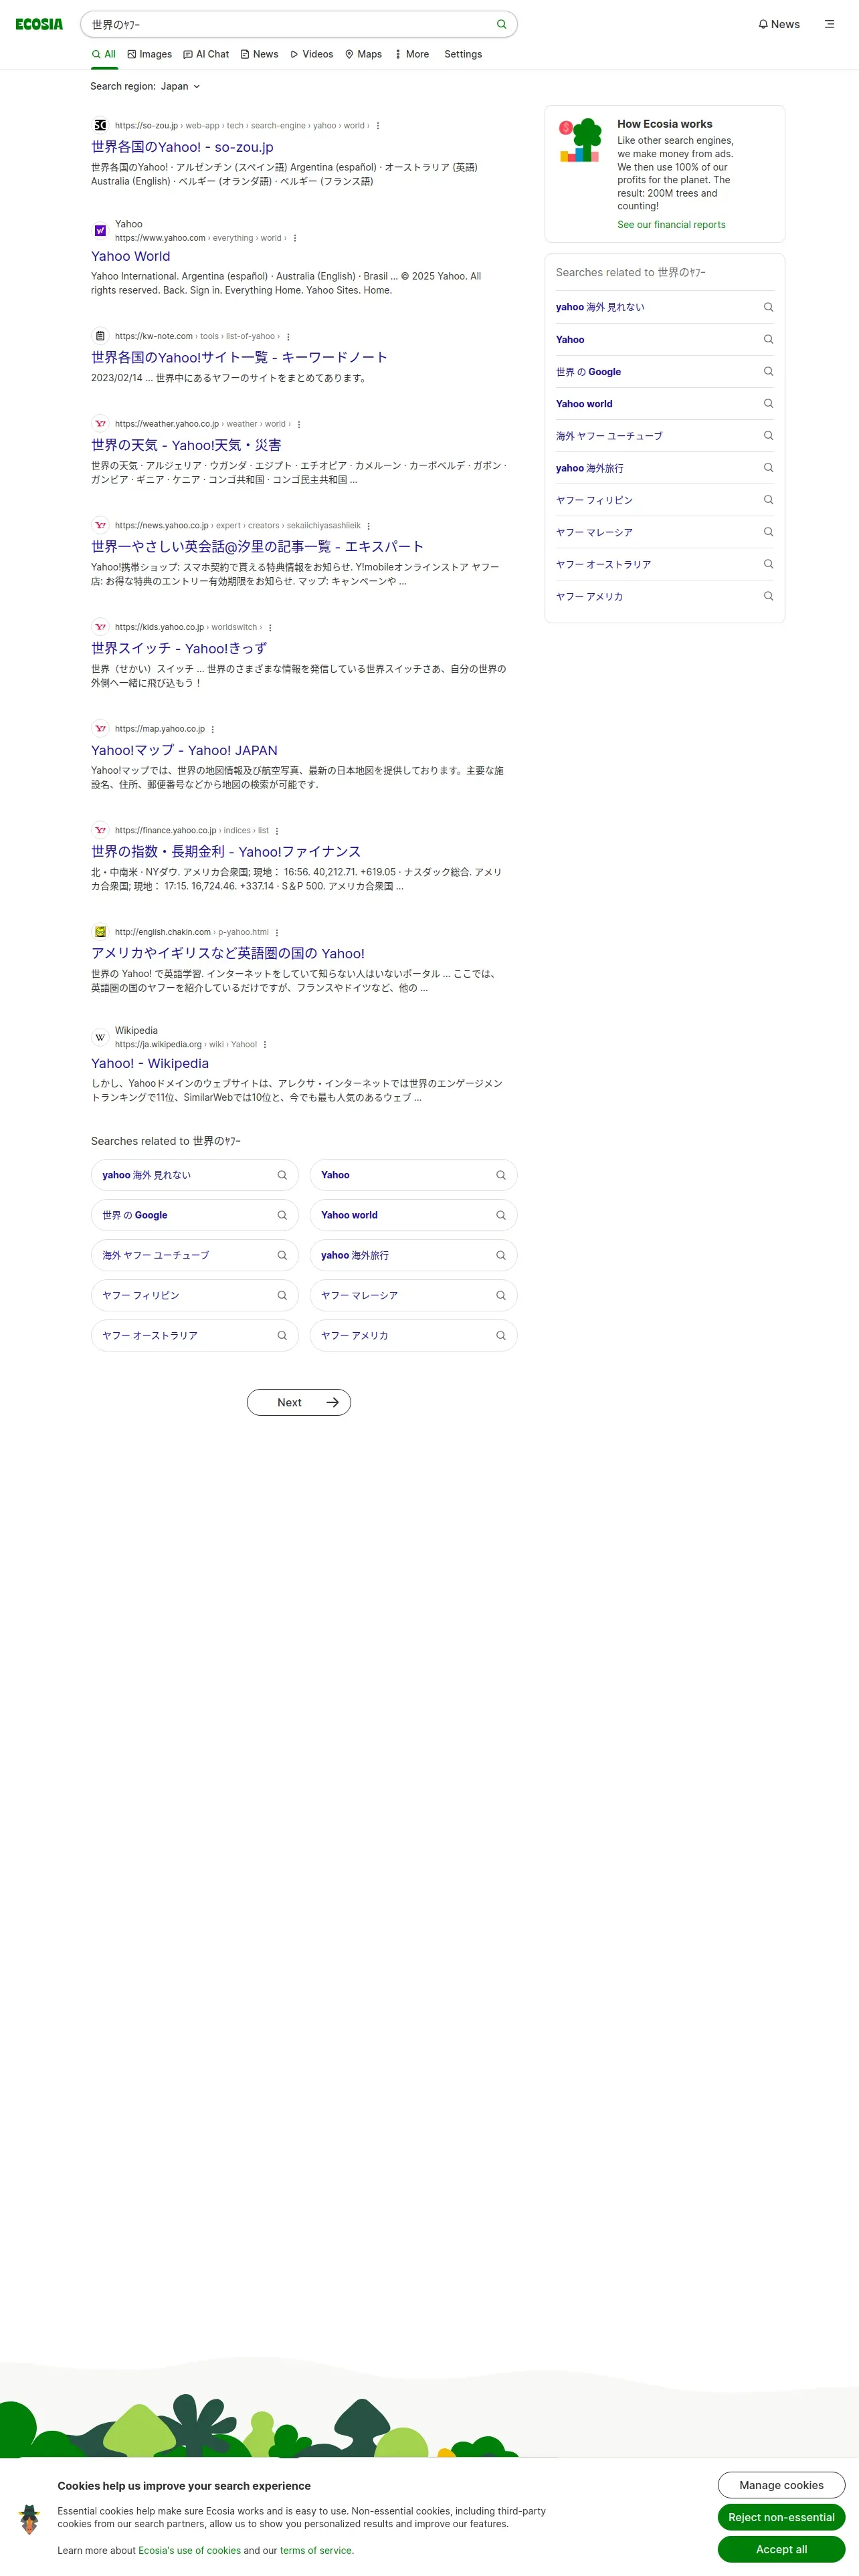Open more options for kids.yahoo.co.jp result
The width and height of the screenshot is (859, 2576).
(x=270, y=628)
